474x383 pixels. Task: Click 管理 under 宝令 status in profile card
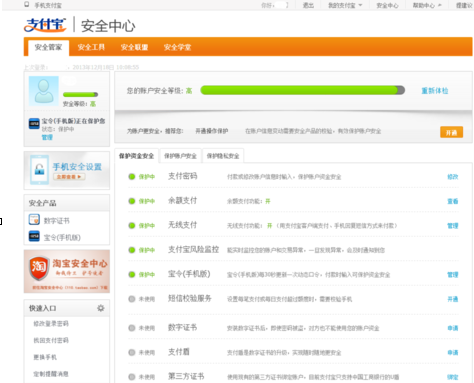coord(47,137)
